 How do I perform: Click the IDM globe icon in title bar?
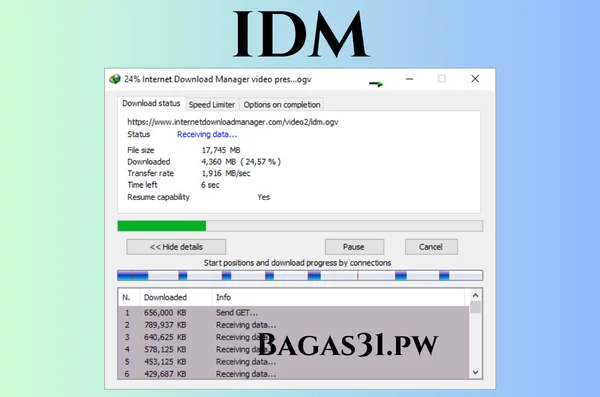pyautogui.click(x=115, y=79)
